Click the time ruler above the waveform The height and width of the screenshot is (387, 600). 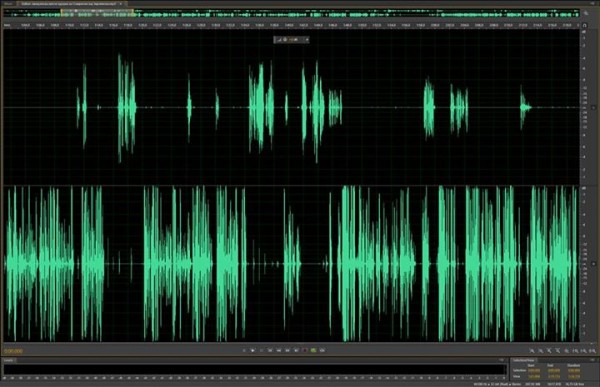tap(291, 25)
